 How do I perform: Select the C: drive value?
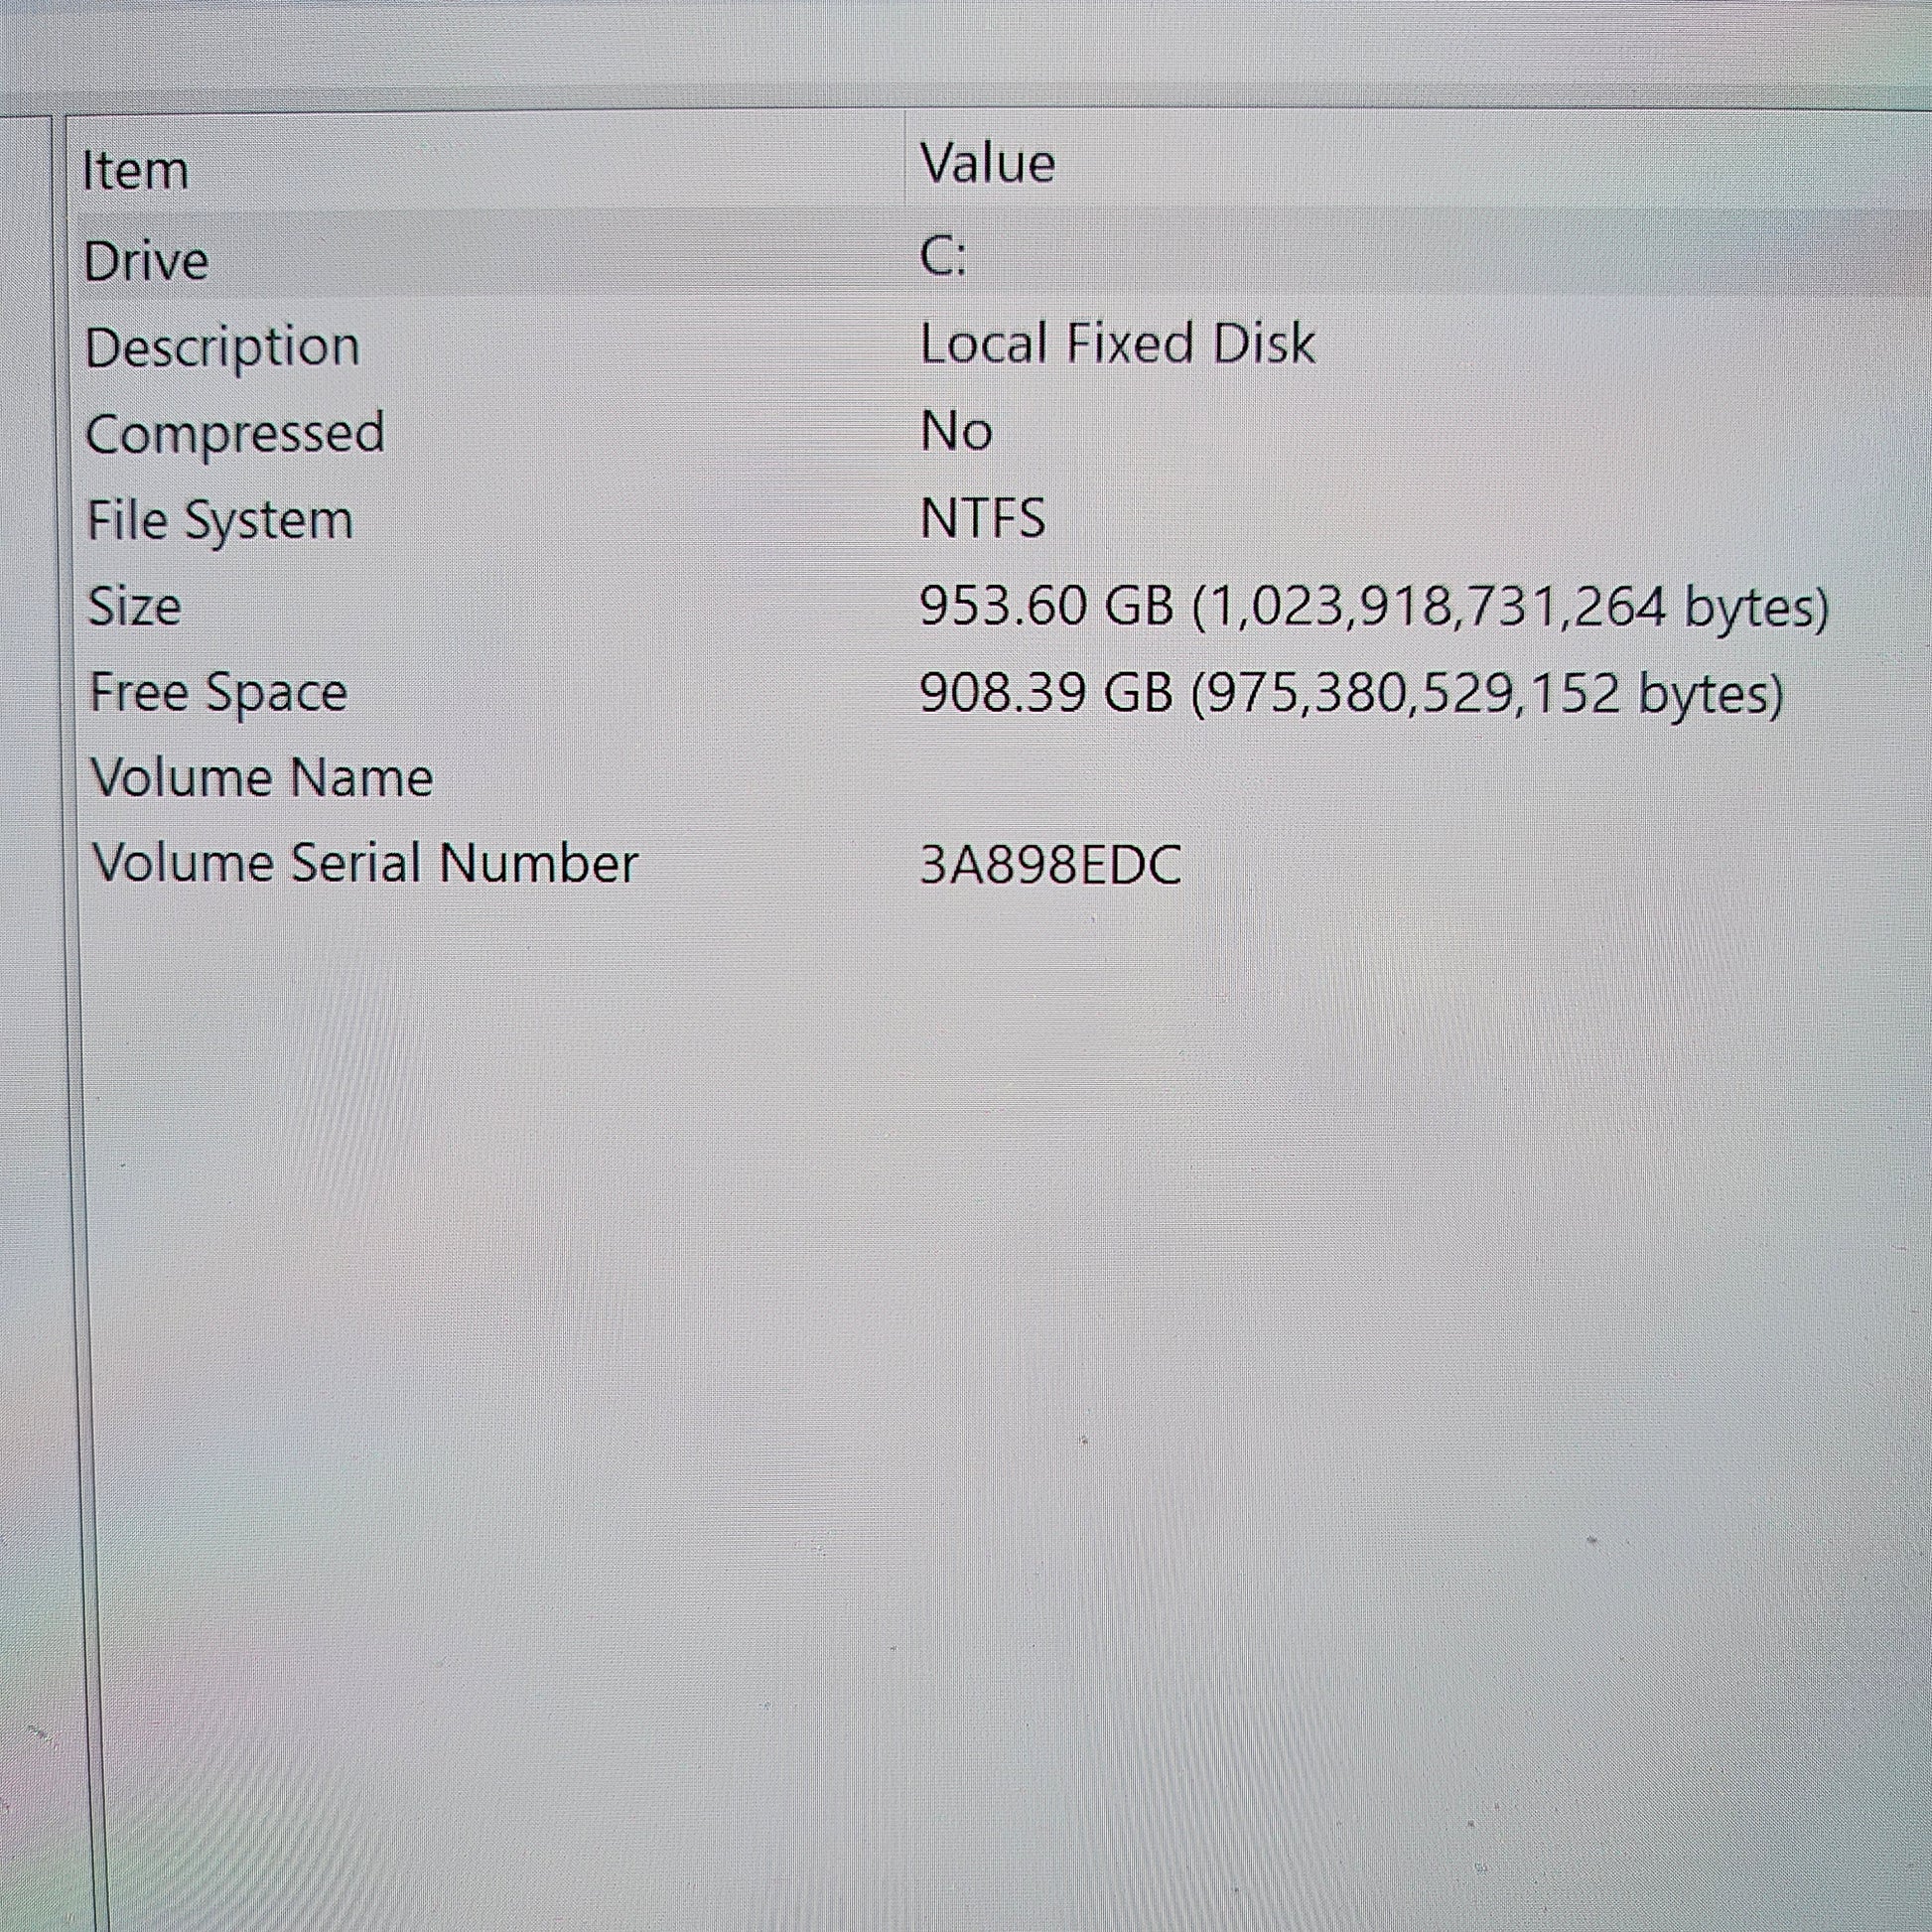point(943,257)
